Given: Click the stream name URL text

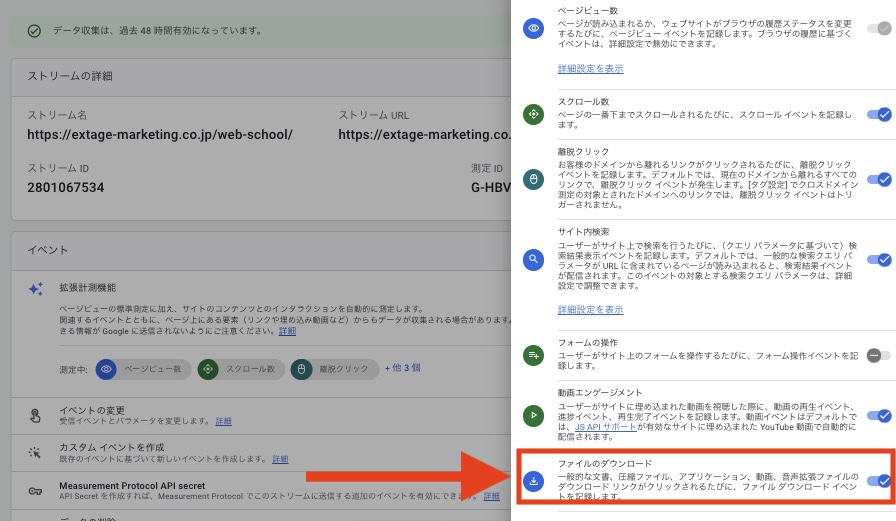Looking at the screenshot, I should [x=160, y=135].
